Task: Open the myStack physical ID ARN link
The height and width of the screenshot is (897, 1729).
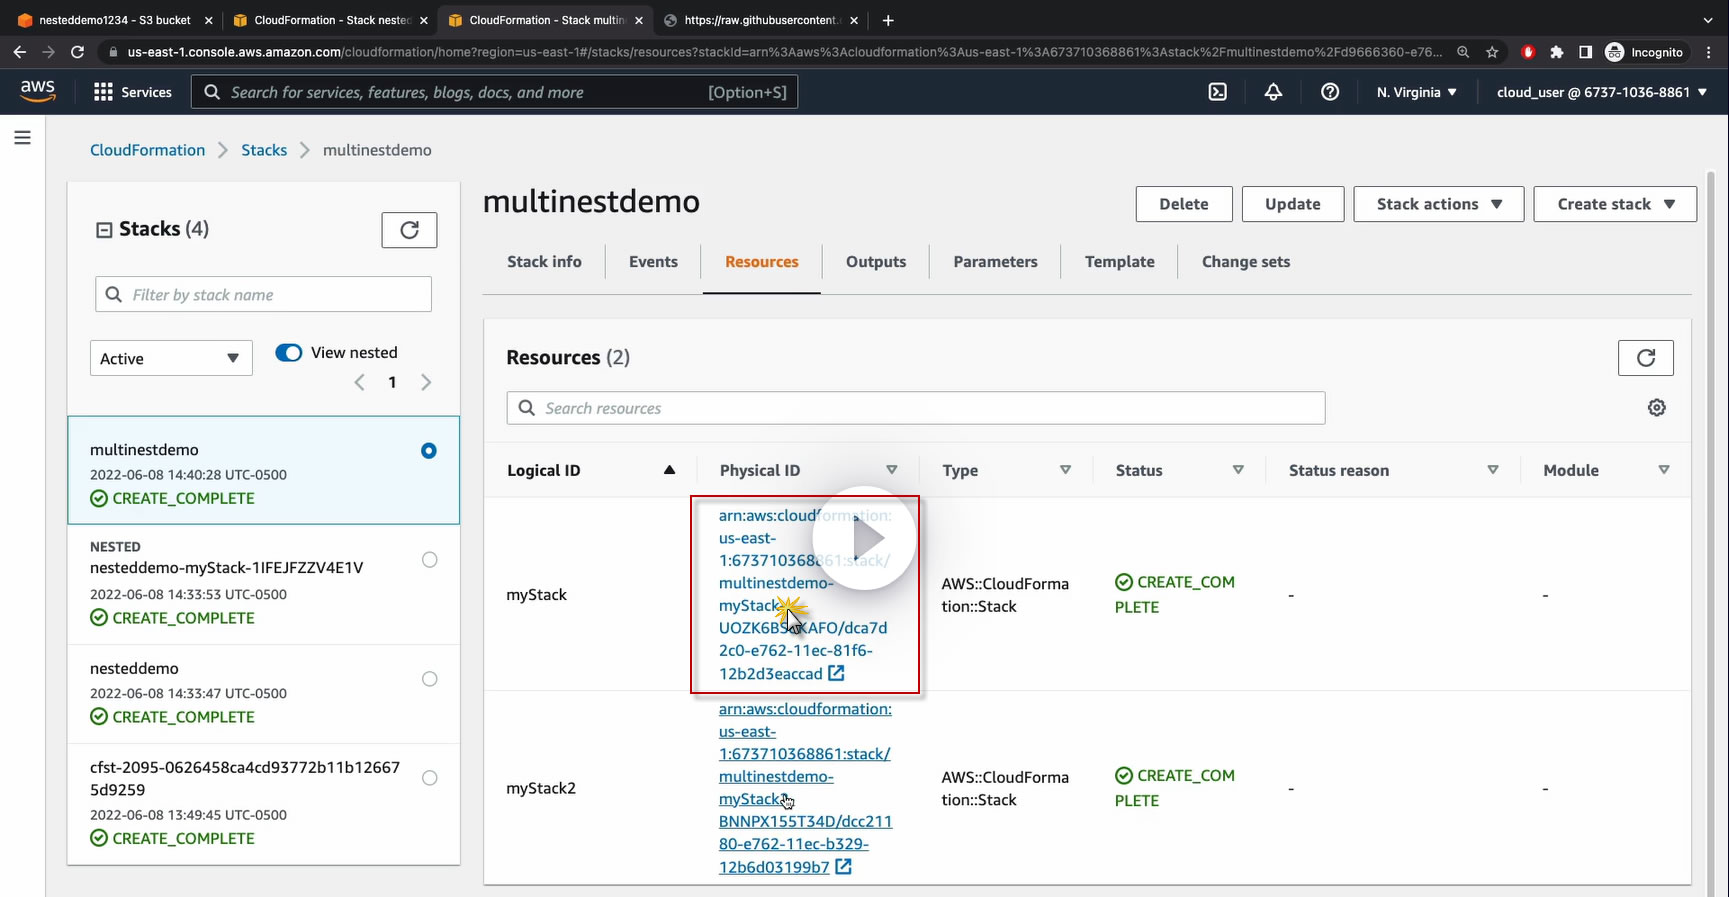Action: coord(804,595)
